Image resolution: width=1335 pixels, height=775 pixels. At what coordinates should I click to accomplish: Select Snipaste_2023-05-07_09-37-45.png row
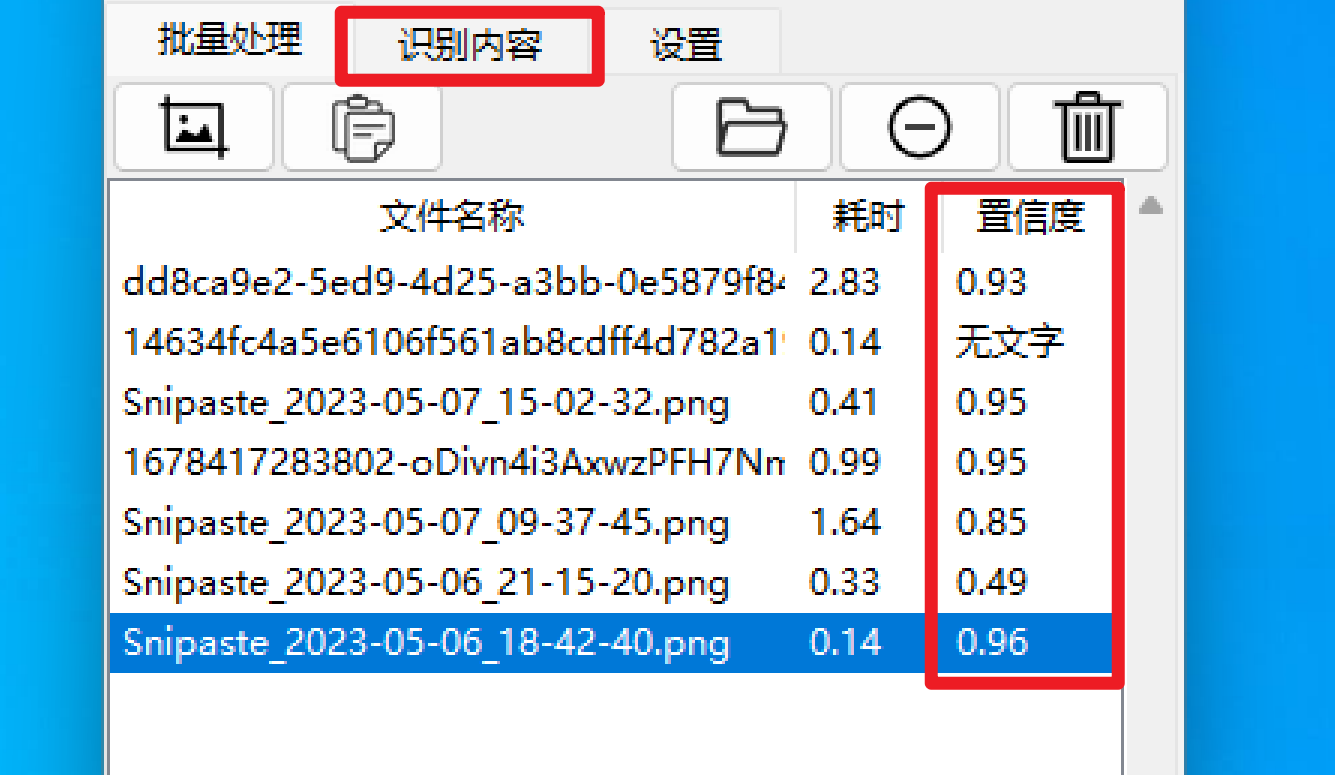611,522
